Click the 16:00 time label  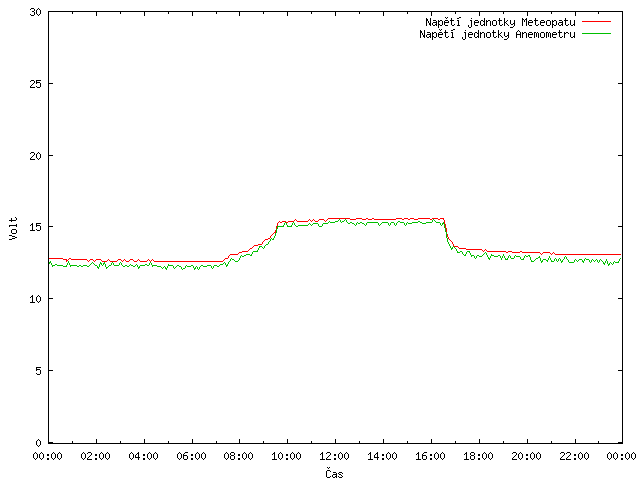pos(430,456)
